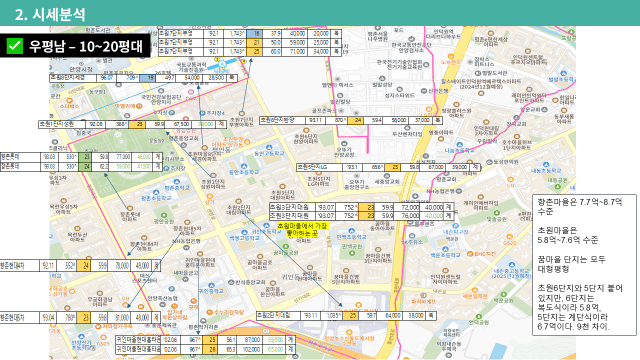Click the 초원5단지LG apartment map marker
Screen dimensions: 640x360
click(318, 173)
